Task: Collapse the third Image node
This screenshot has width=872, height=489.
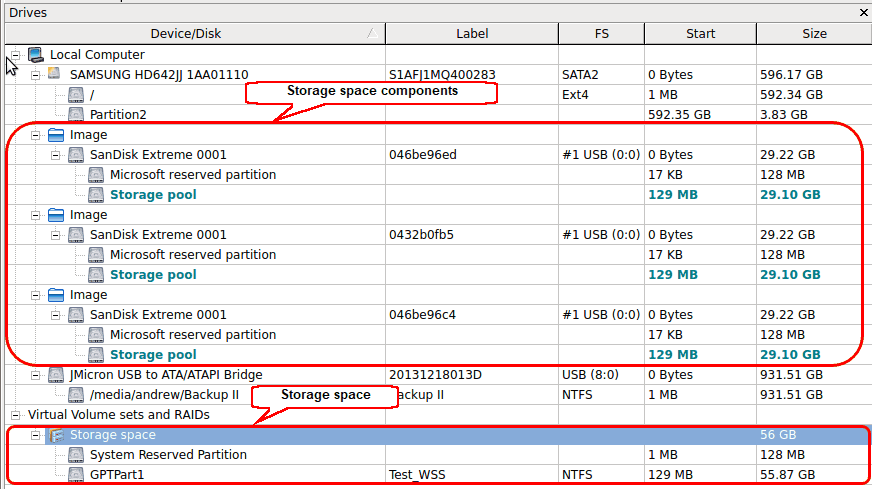Action: click(36, 295)
